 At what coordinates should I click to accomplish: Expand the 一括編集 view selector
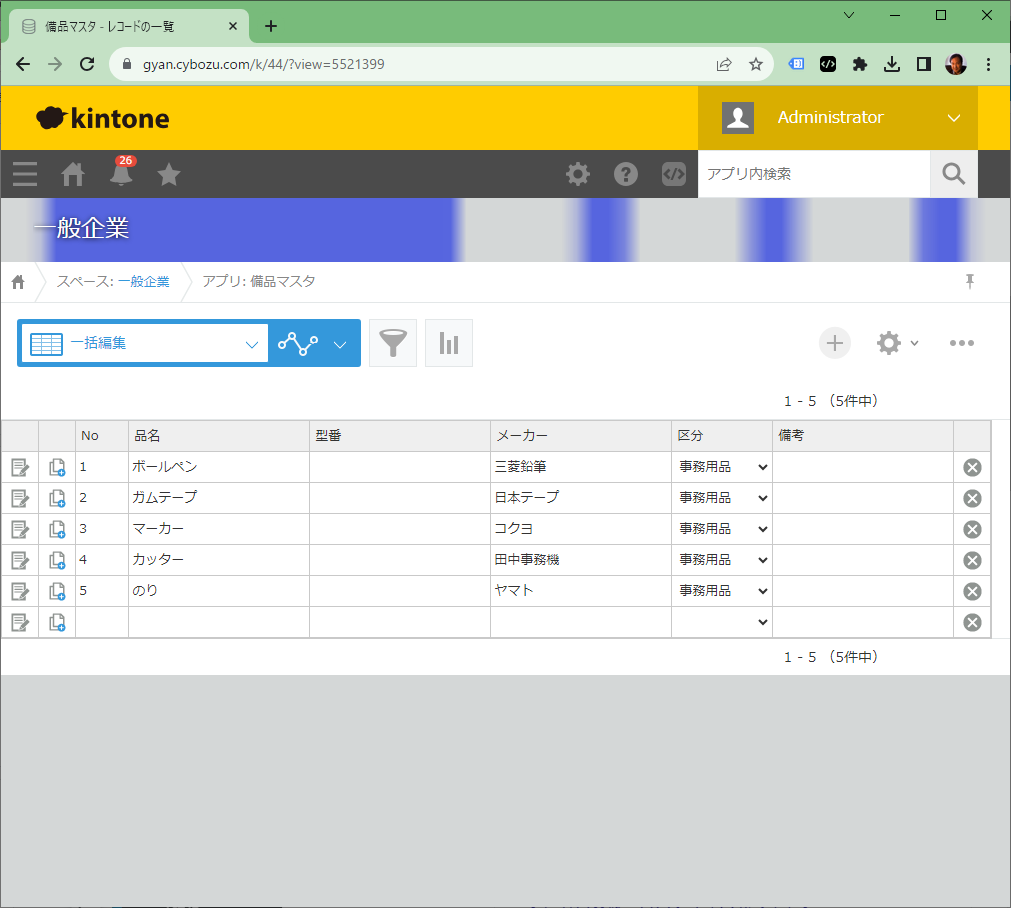pos(145,343)
